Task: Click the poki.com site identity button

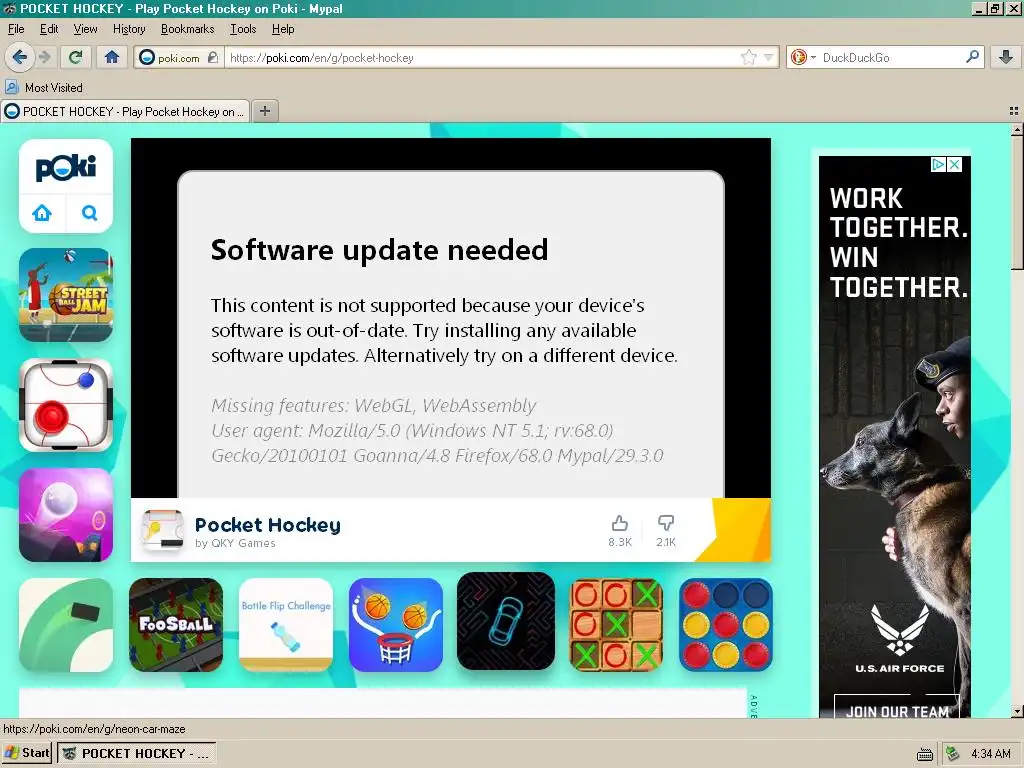Action: [x=179, y=57]
